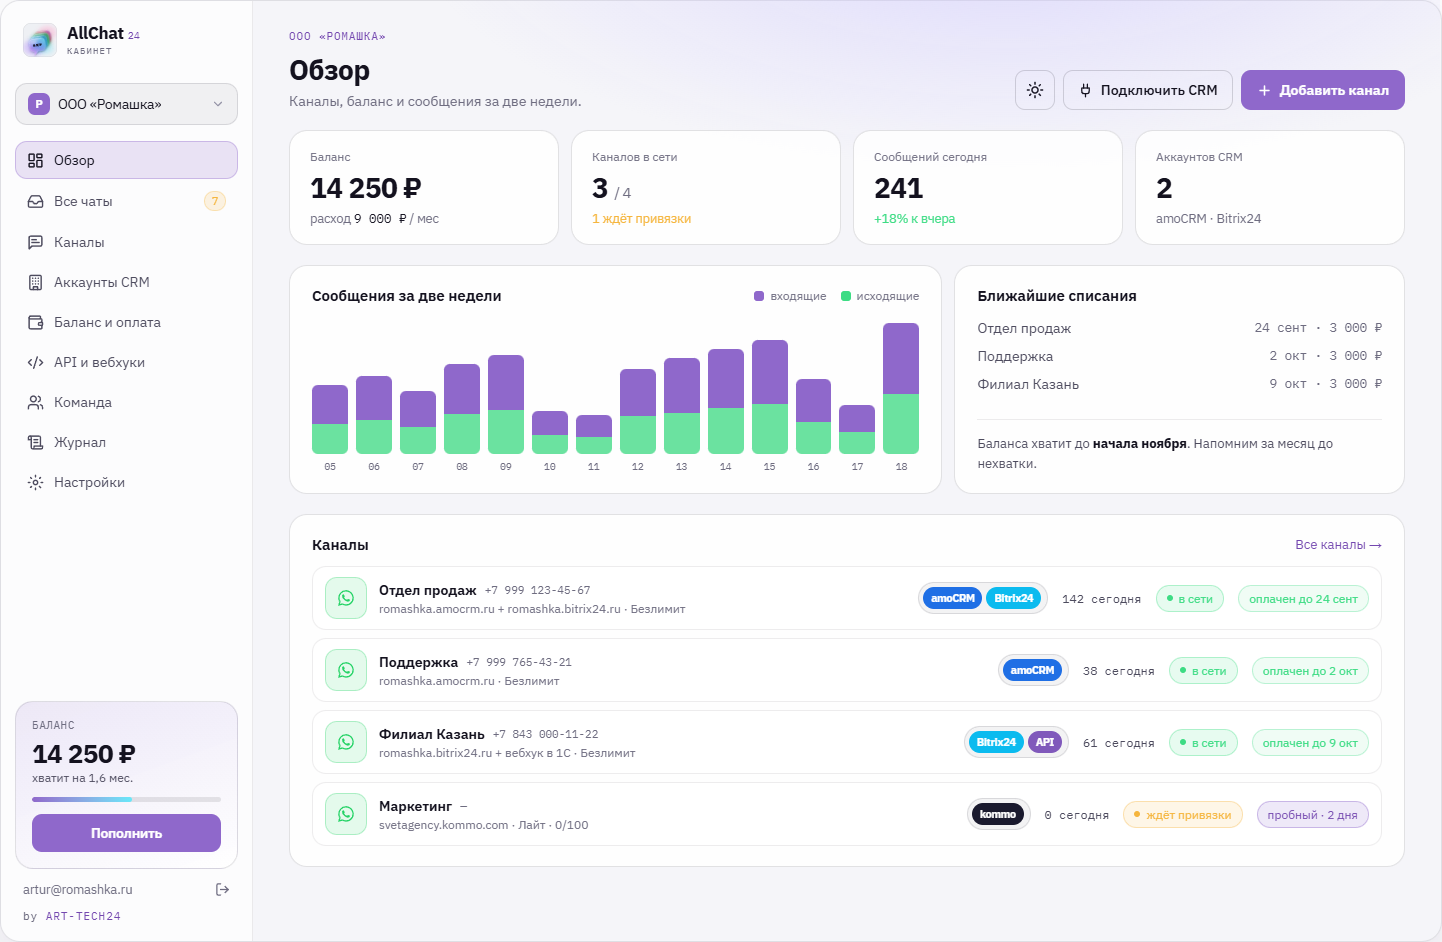Click the Каналов в сети stat card
This screenshot has width=1442, height=942.
click(706, 187)
